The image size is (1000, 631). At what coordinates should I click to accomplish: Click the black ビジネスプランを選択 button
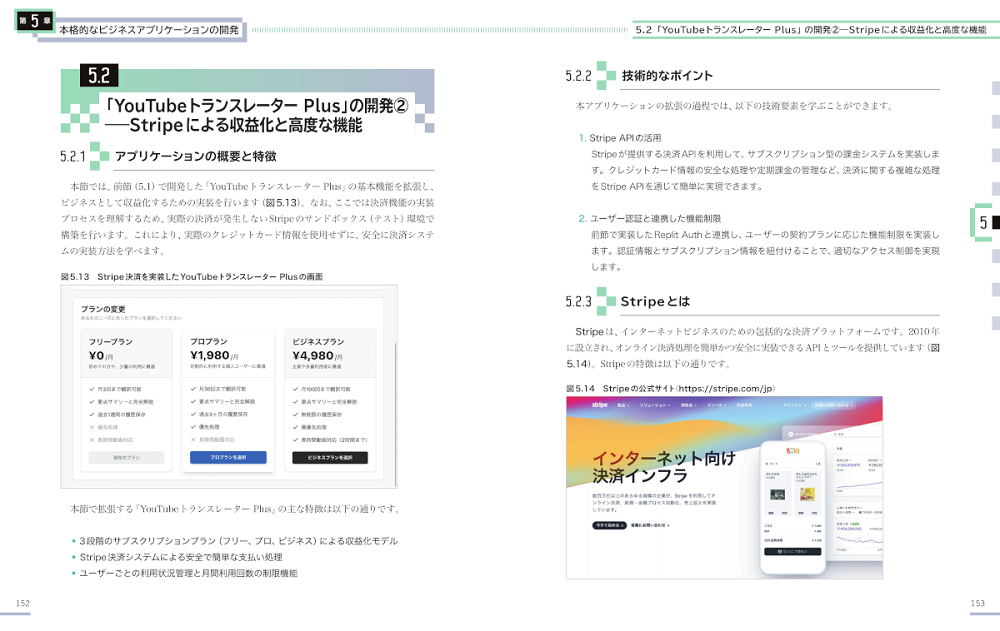pos(330,457)
